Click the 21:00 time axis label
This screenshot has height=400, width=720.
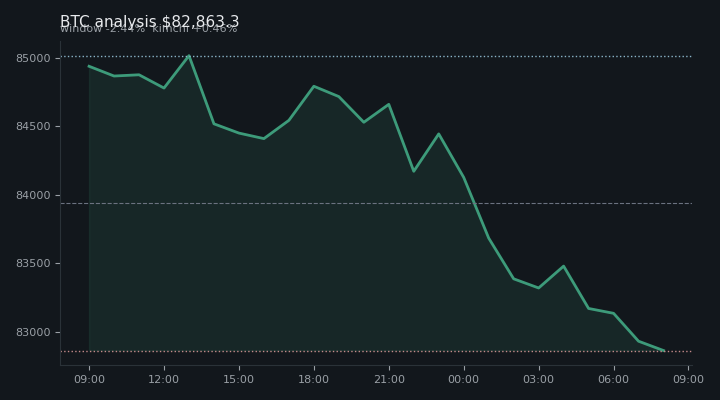pyautogui.click(x=389, y=379)
